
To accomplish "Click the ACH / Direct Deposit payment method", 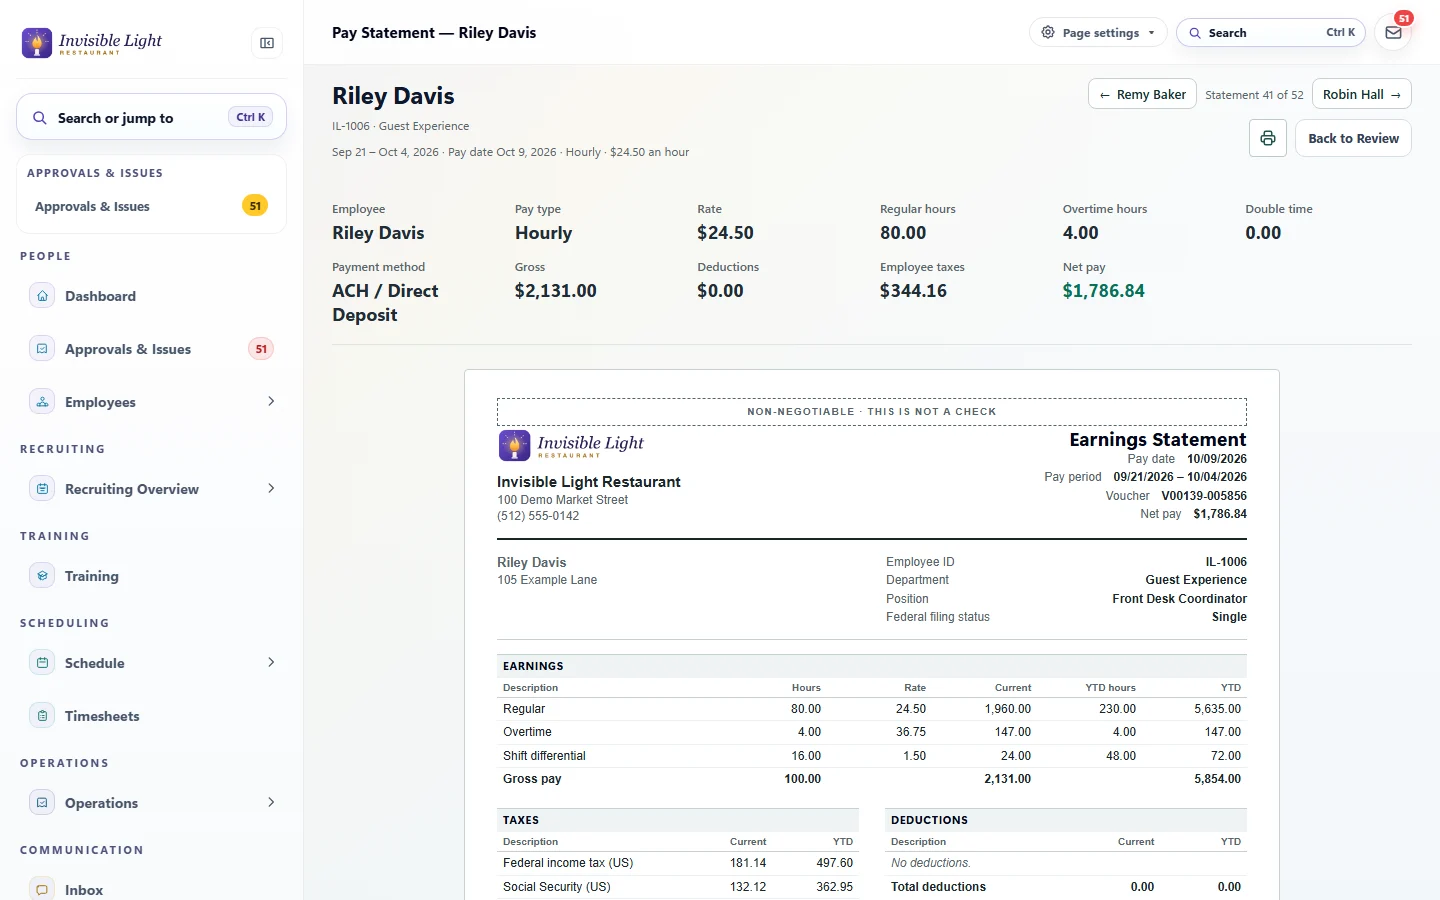I will coord(385,303).
